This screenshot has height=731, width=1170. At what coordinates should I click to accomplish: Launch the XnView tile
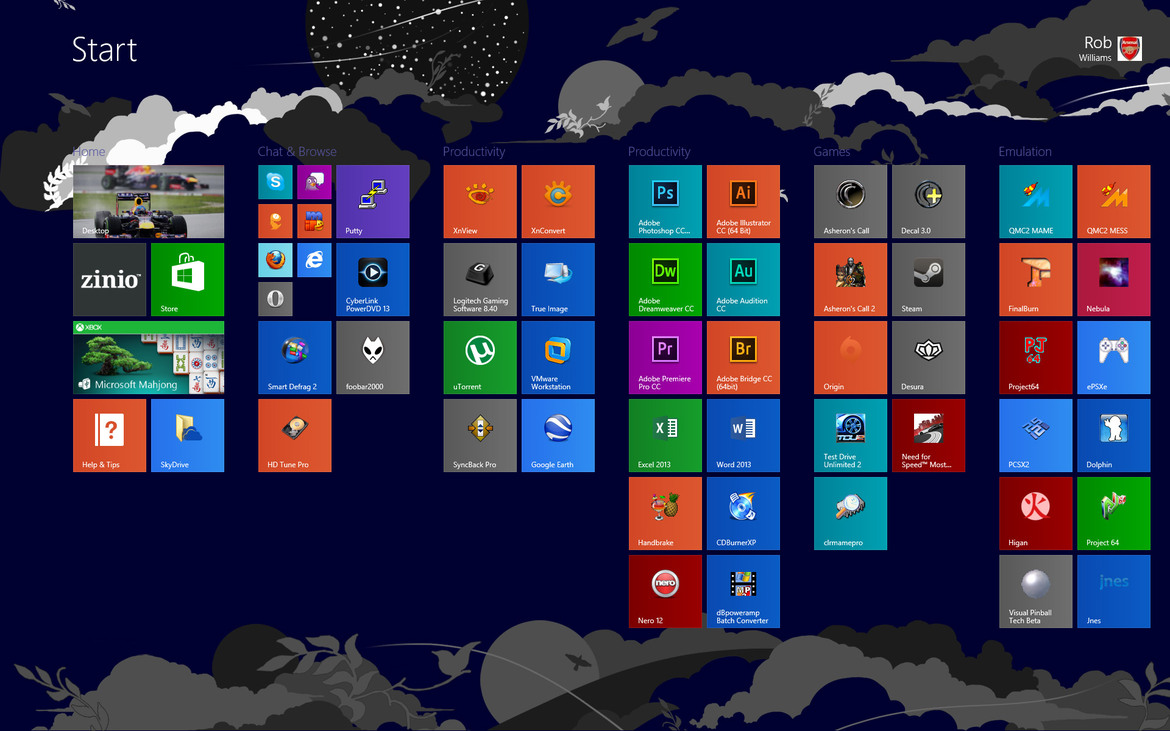pos(480,201)
